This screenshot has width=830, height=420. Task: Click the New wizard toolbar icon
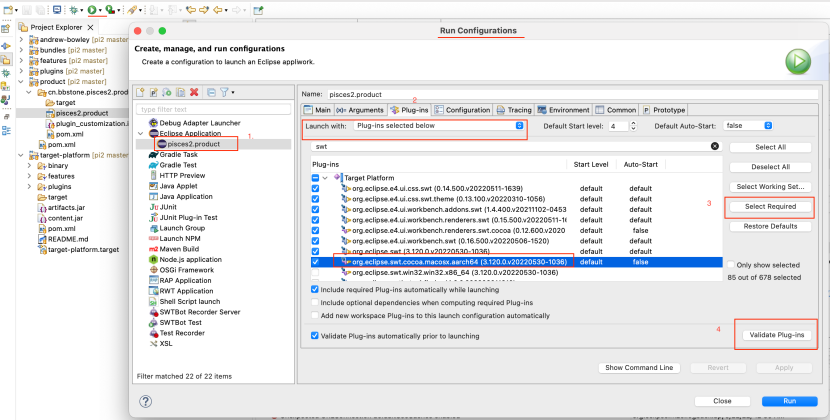click(7, 10)
